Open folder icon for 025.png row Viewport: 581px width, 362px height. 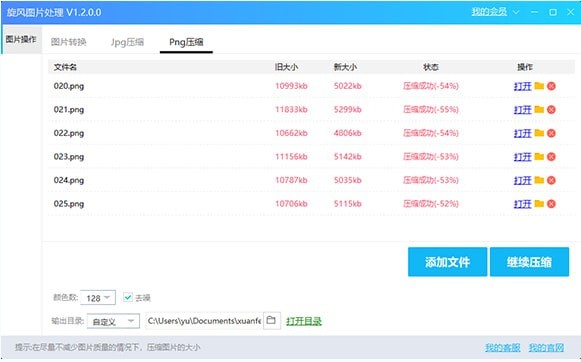click(539, 204)
